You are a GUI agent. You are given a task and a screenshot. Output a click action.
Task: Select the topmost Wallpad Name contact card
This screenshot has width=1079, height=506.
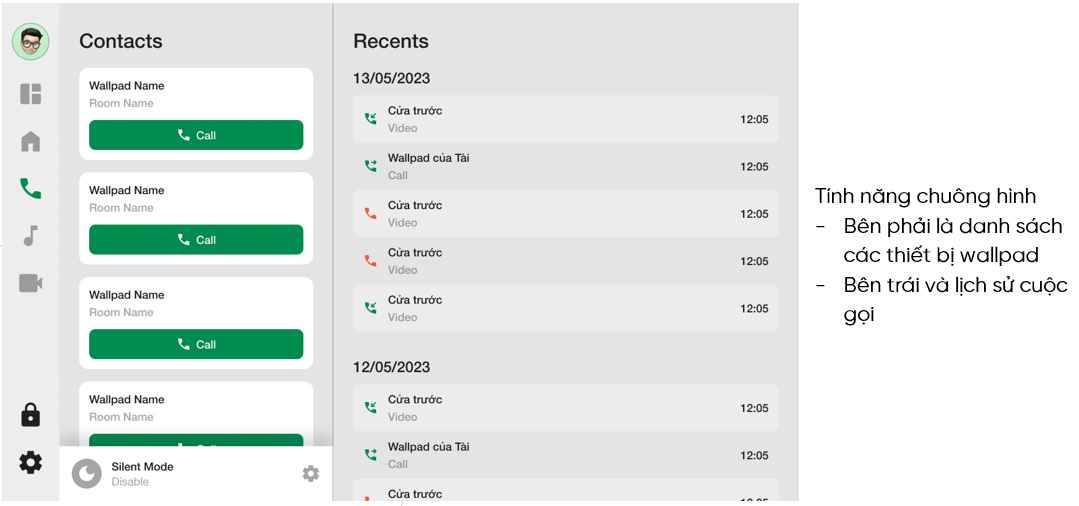[195, 94]
